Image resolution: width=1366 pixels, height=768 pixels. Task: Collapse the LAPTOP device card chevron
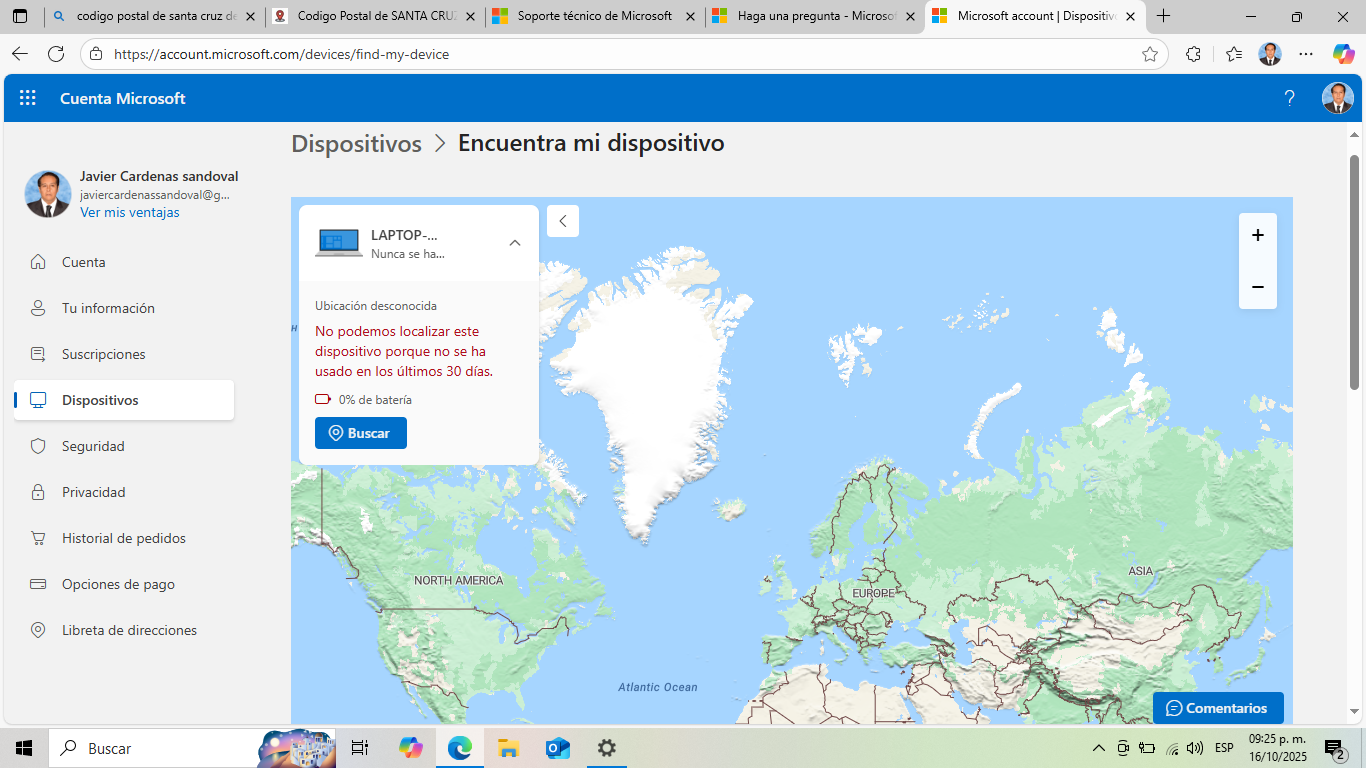click(x=515, y=243)
